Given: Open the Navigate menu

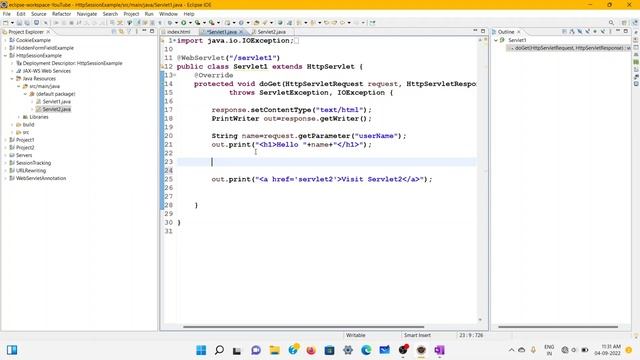Looking at the screenshot, I should tap(87, 14).
